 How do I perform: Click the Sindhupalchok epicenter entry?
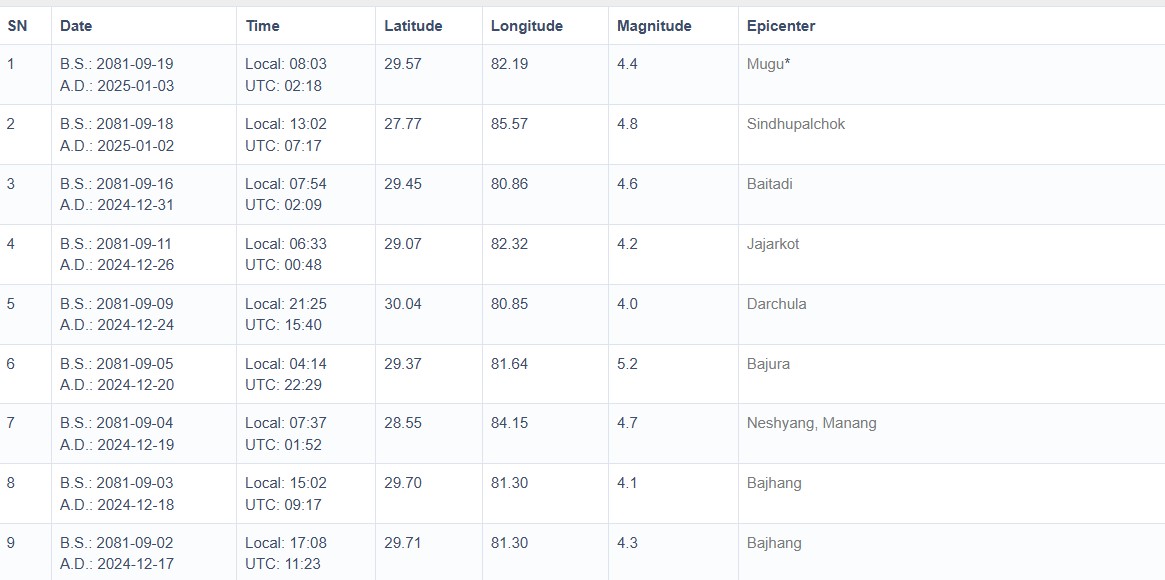click(x=795, y=124)
